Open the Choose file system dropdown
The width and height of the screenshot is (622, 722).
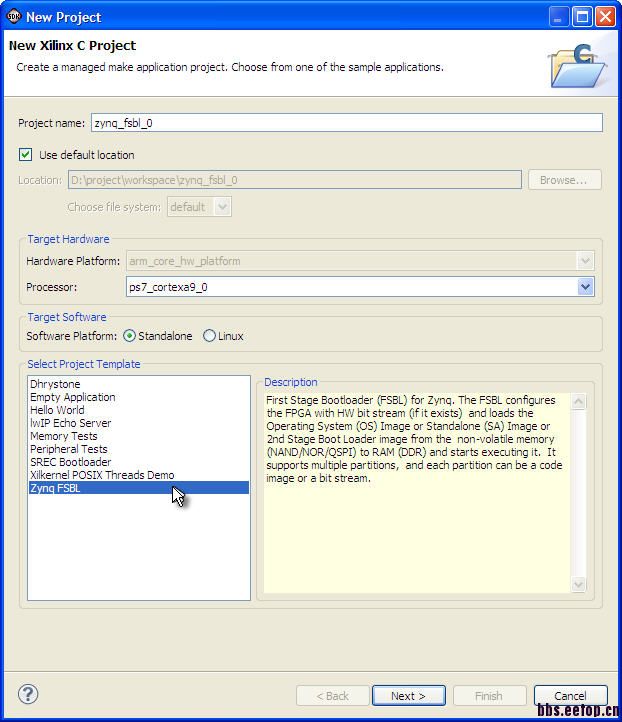click(199, 207)
